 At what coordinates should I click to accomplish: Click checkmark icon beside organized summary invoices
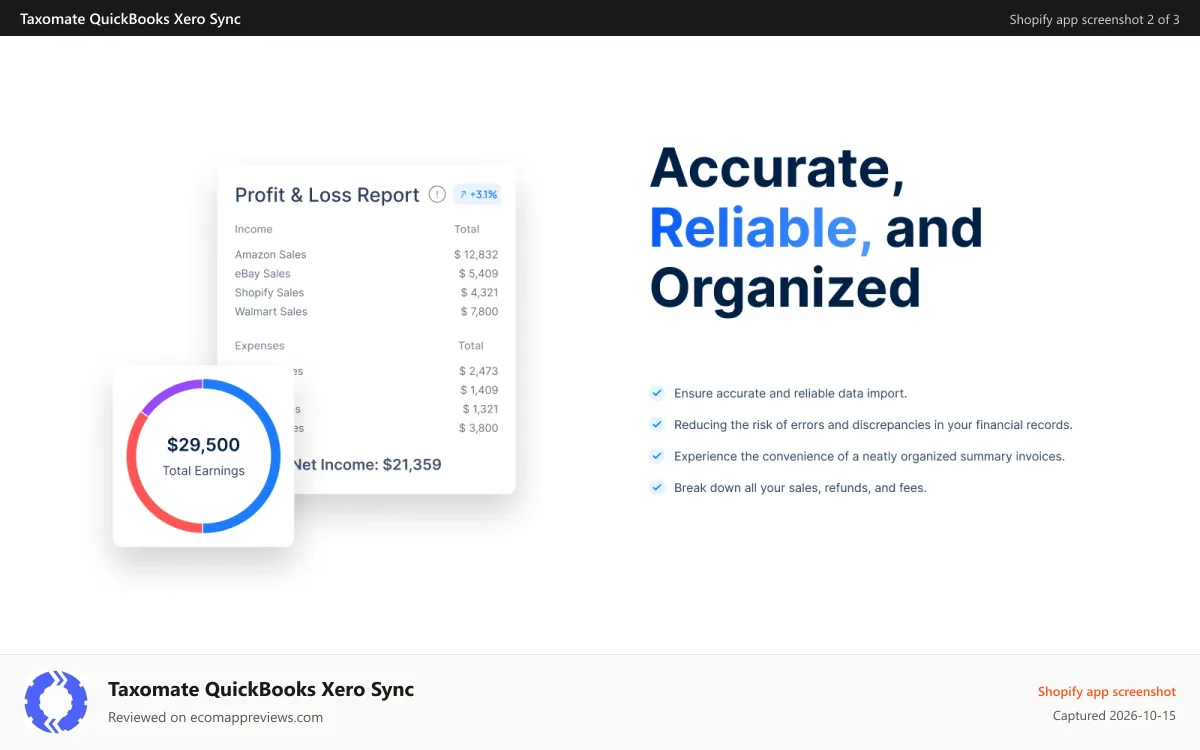(x=657, y=456)
